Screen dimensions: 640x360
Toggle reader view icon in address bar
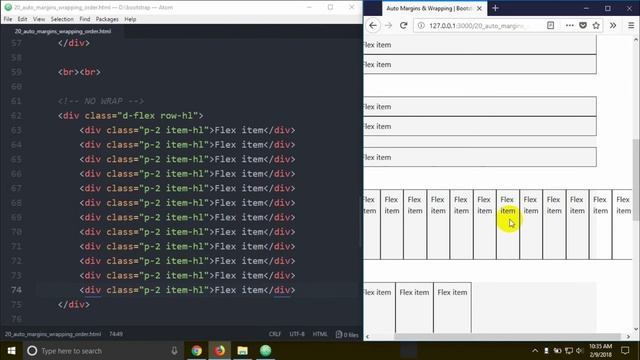[x=550, y=25]
